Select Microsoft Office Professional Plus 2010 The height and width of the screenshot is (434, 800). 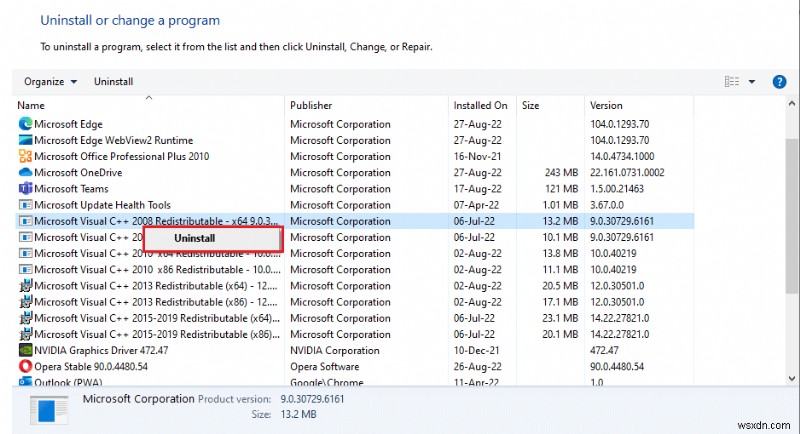point(121,156)
